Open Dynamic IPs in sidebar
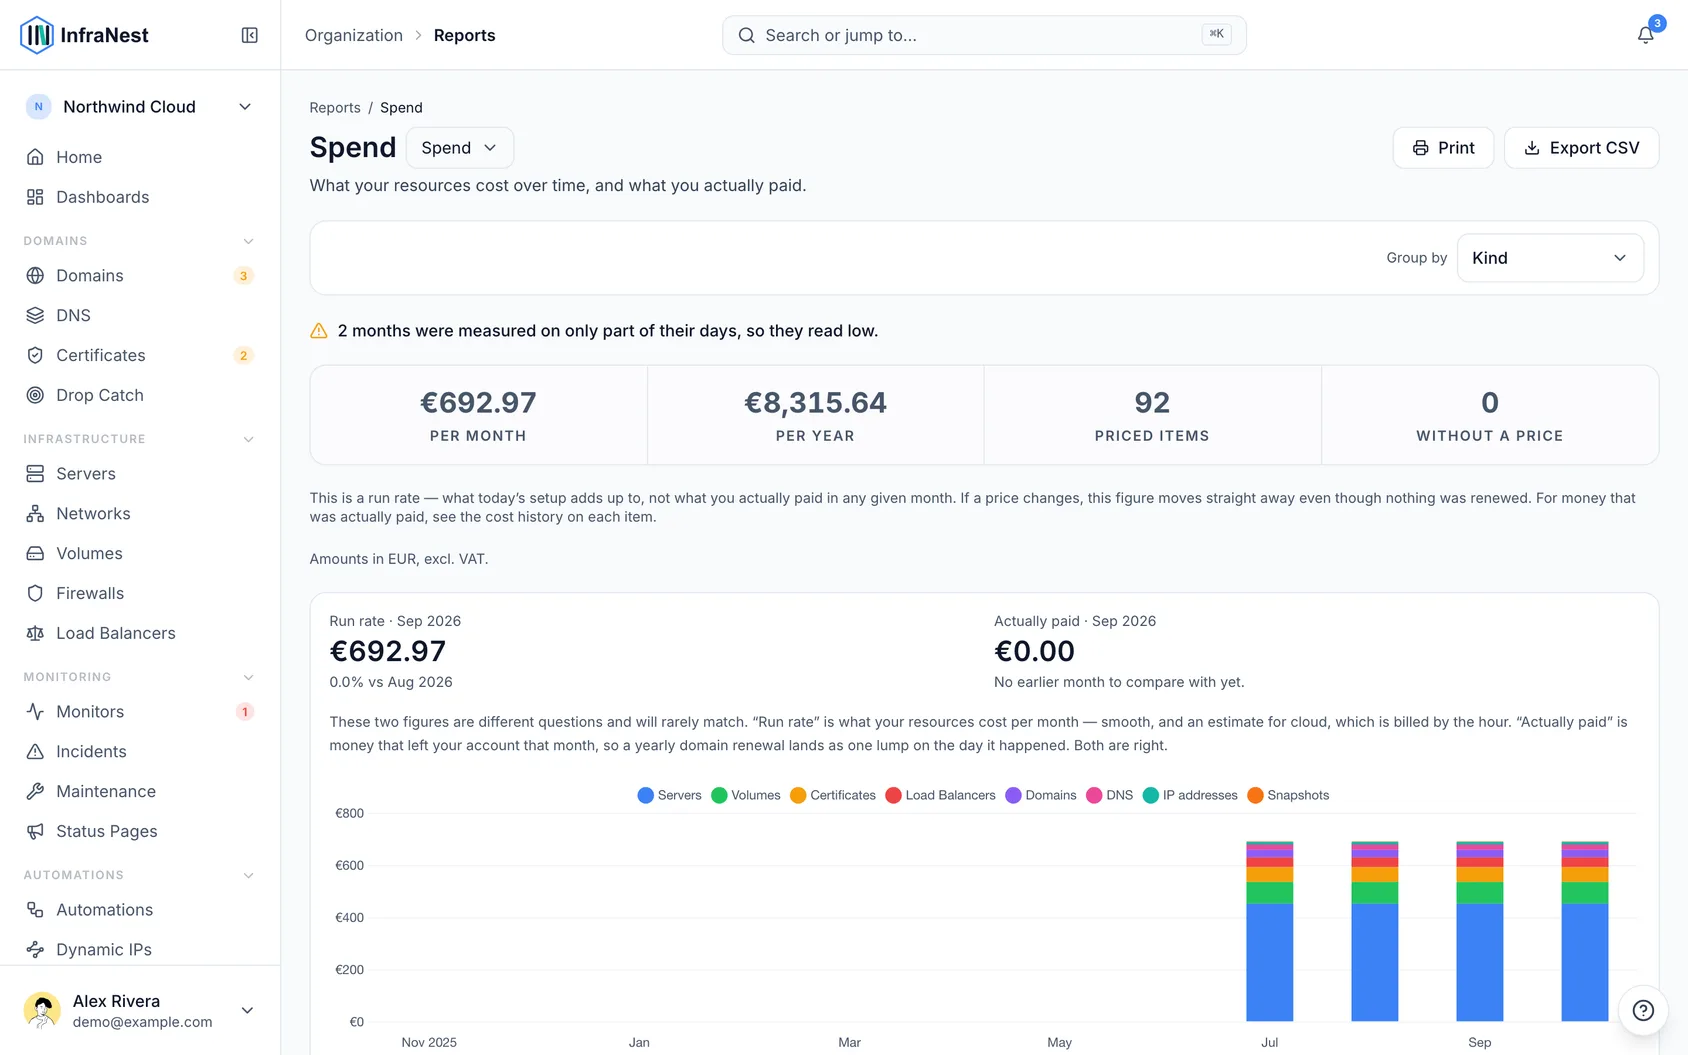 140,949
